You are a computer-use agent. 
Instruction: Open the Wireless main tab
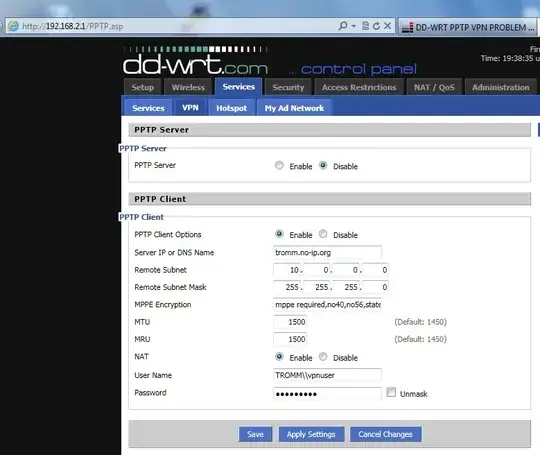pyautogui.click(x=188, y=87)
